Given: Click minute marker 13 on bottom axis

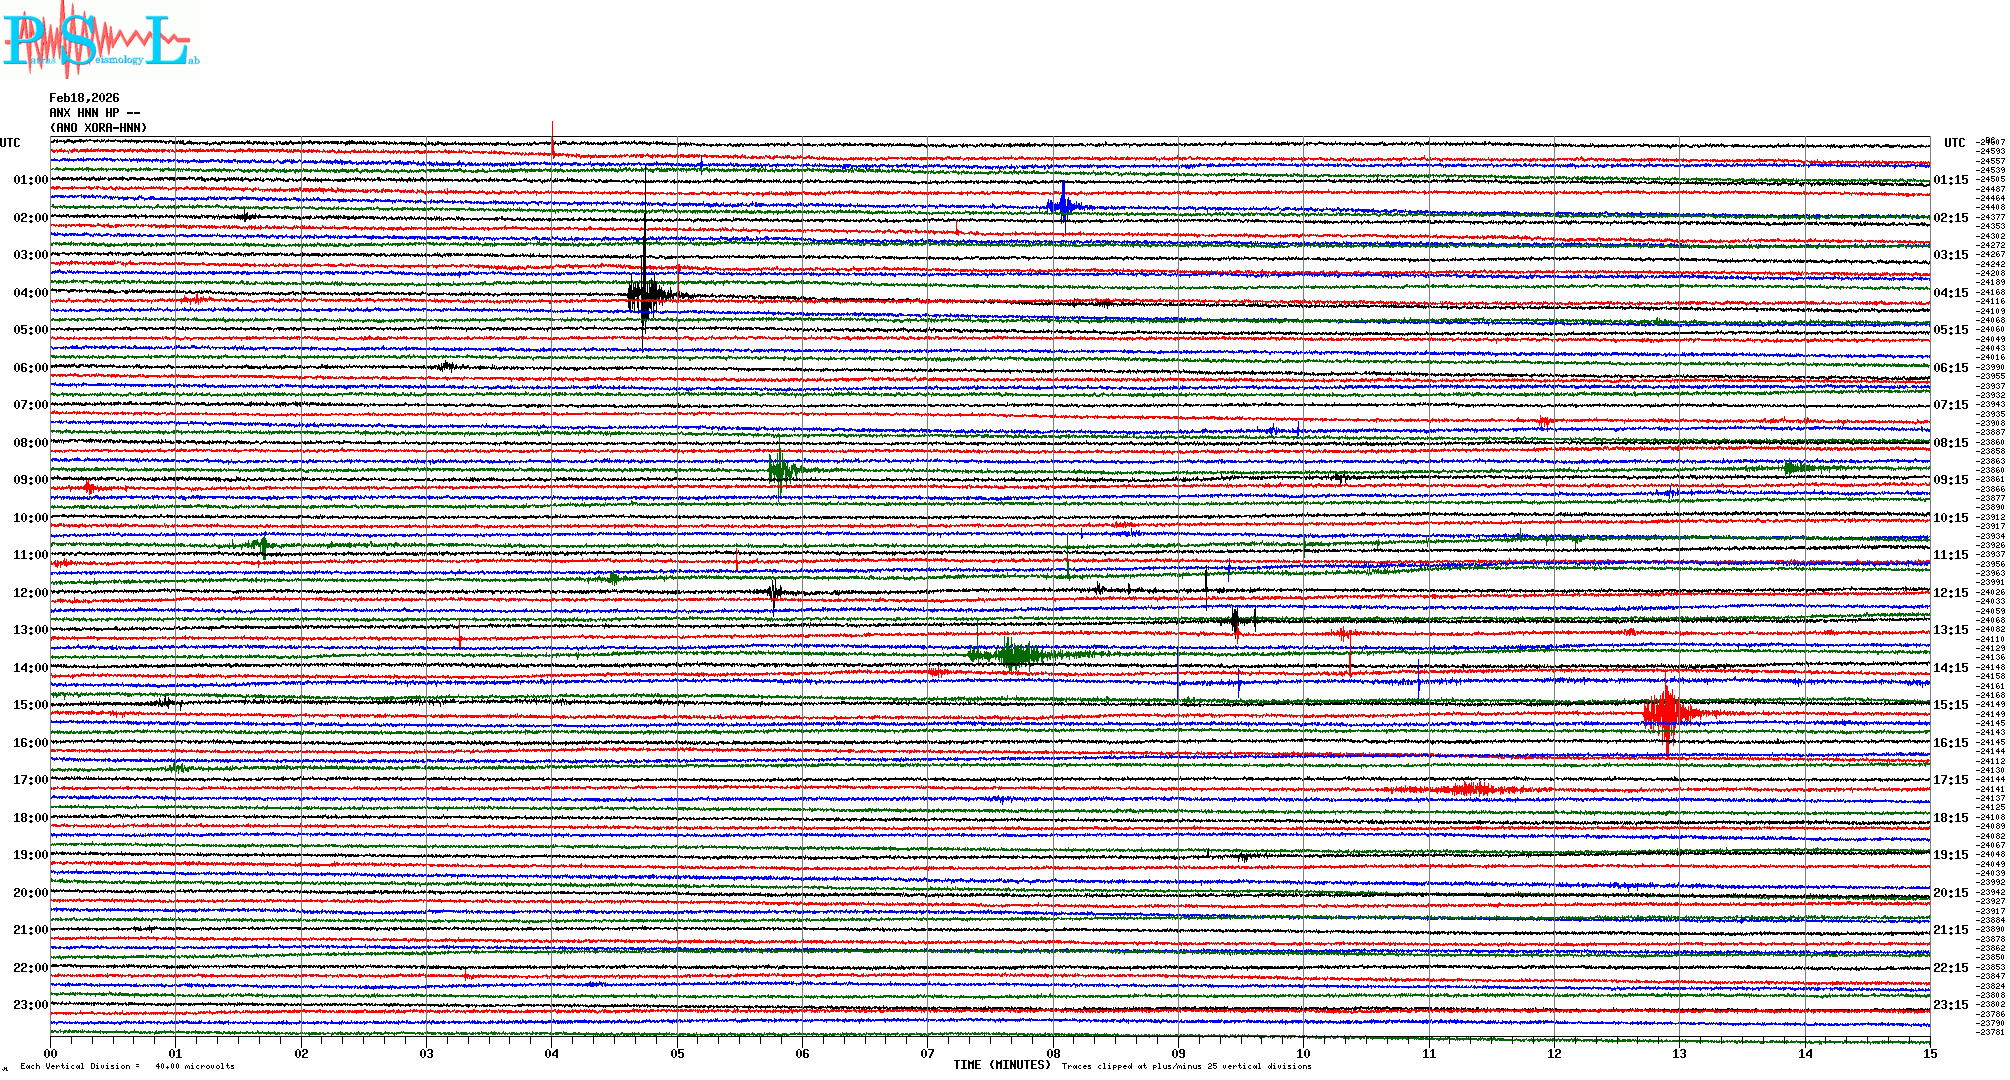Looking at the screenshot, I should [1679, 1053].
